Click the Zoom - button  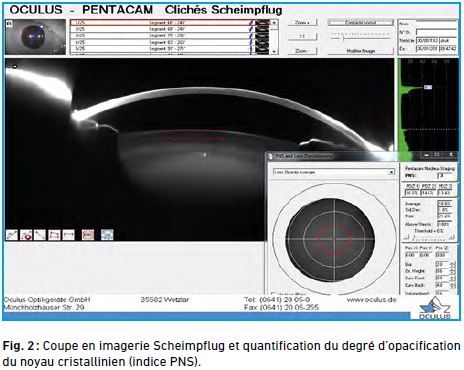[x=302, y=51]
